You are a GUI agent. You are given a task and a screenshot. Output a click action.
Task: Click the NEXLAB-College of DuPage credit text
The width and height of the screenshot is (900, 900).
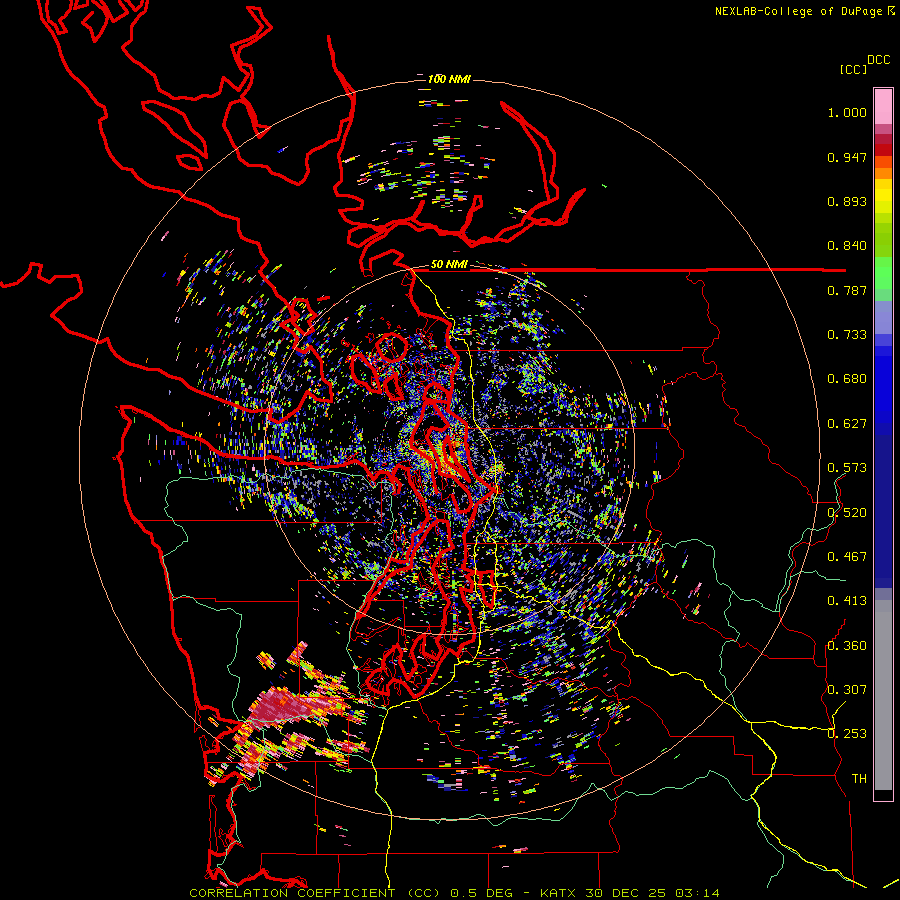pos(805,11)
